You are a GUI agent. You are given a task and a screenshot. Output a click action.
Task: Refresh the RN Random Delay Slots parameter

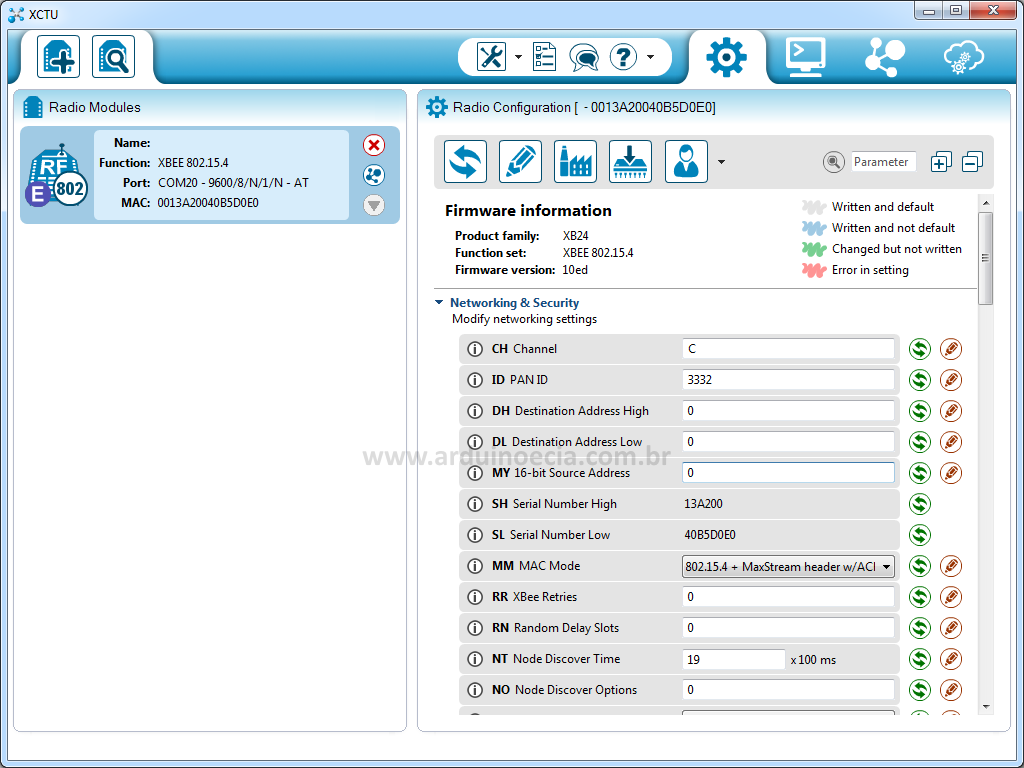[x=920, y=628]
